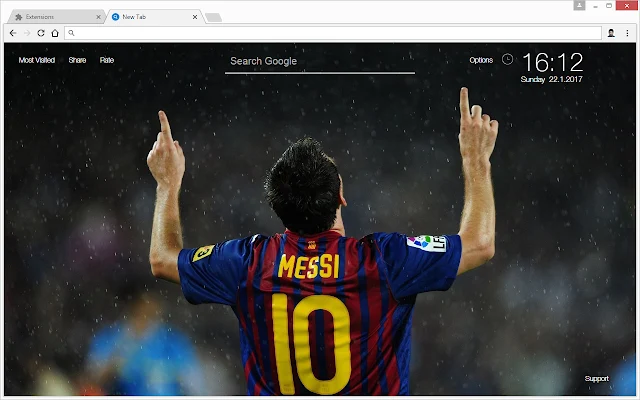Click the New Tab favicon

pos(116,17)
